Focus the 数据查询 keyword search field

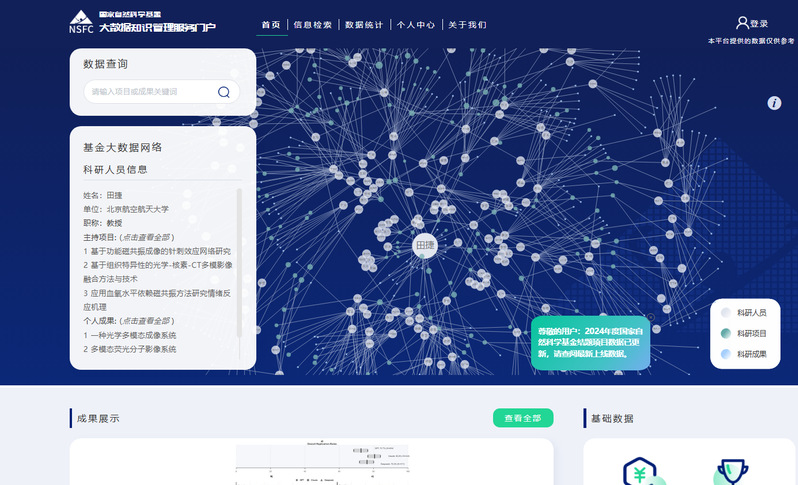150,92
